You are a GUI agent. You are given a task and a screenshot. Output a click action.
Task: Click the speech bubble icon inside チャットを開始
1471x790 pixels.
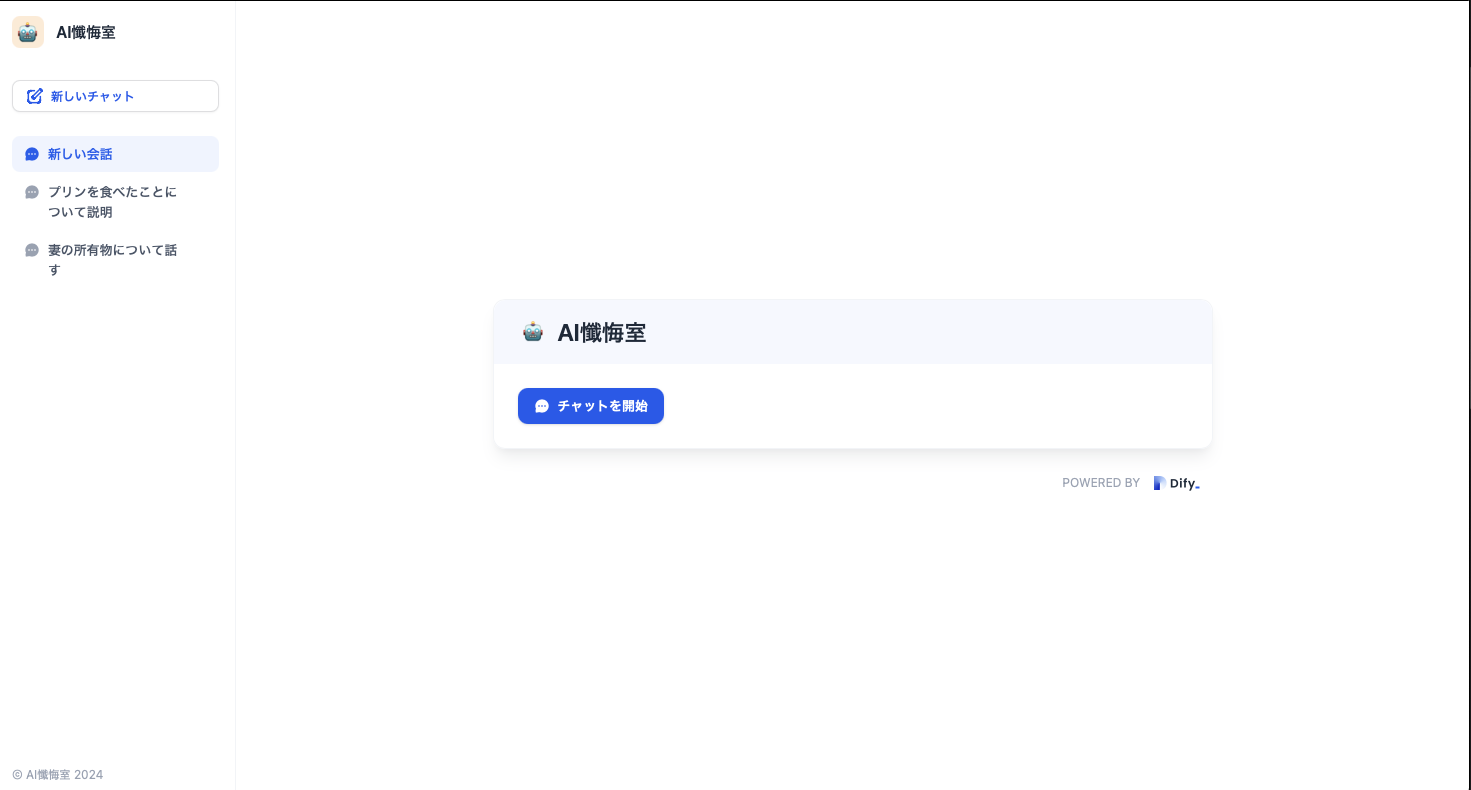pos(542,406)
